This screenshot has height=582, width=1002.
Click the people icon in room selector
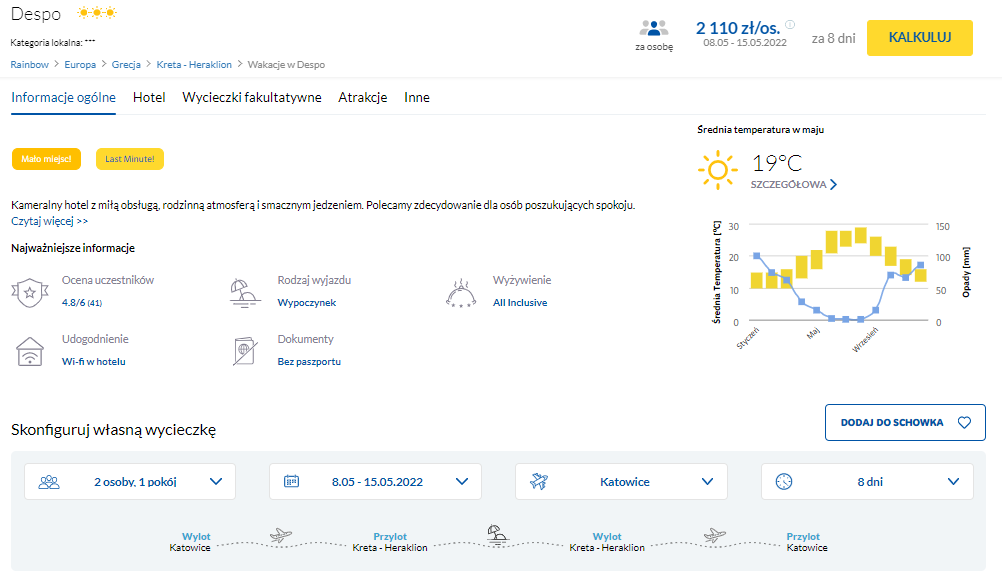(48, 481)
